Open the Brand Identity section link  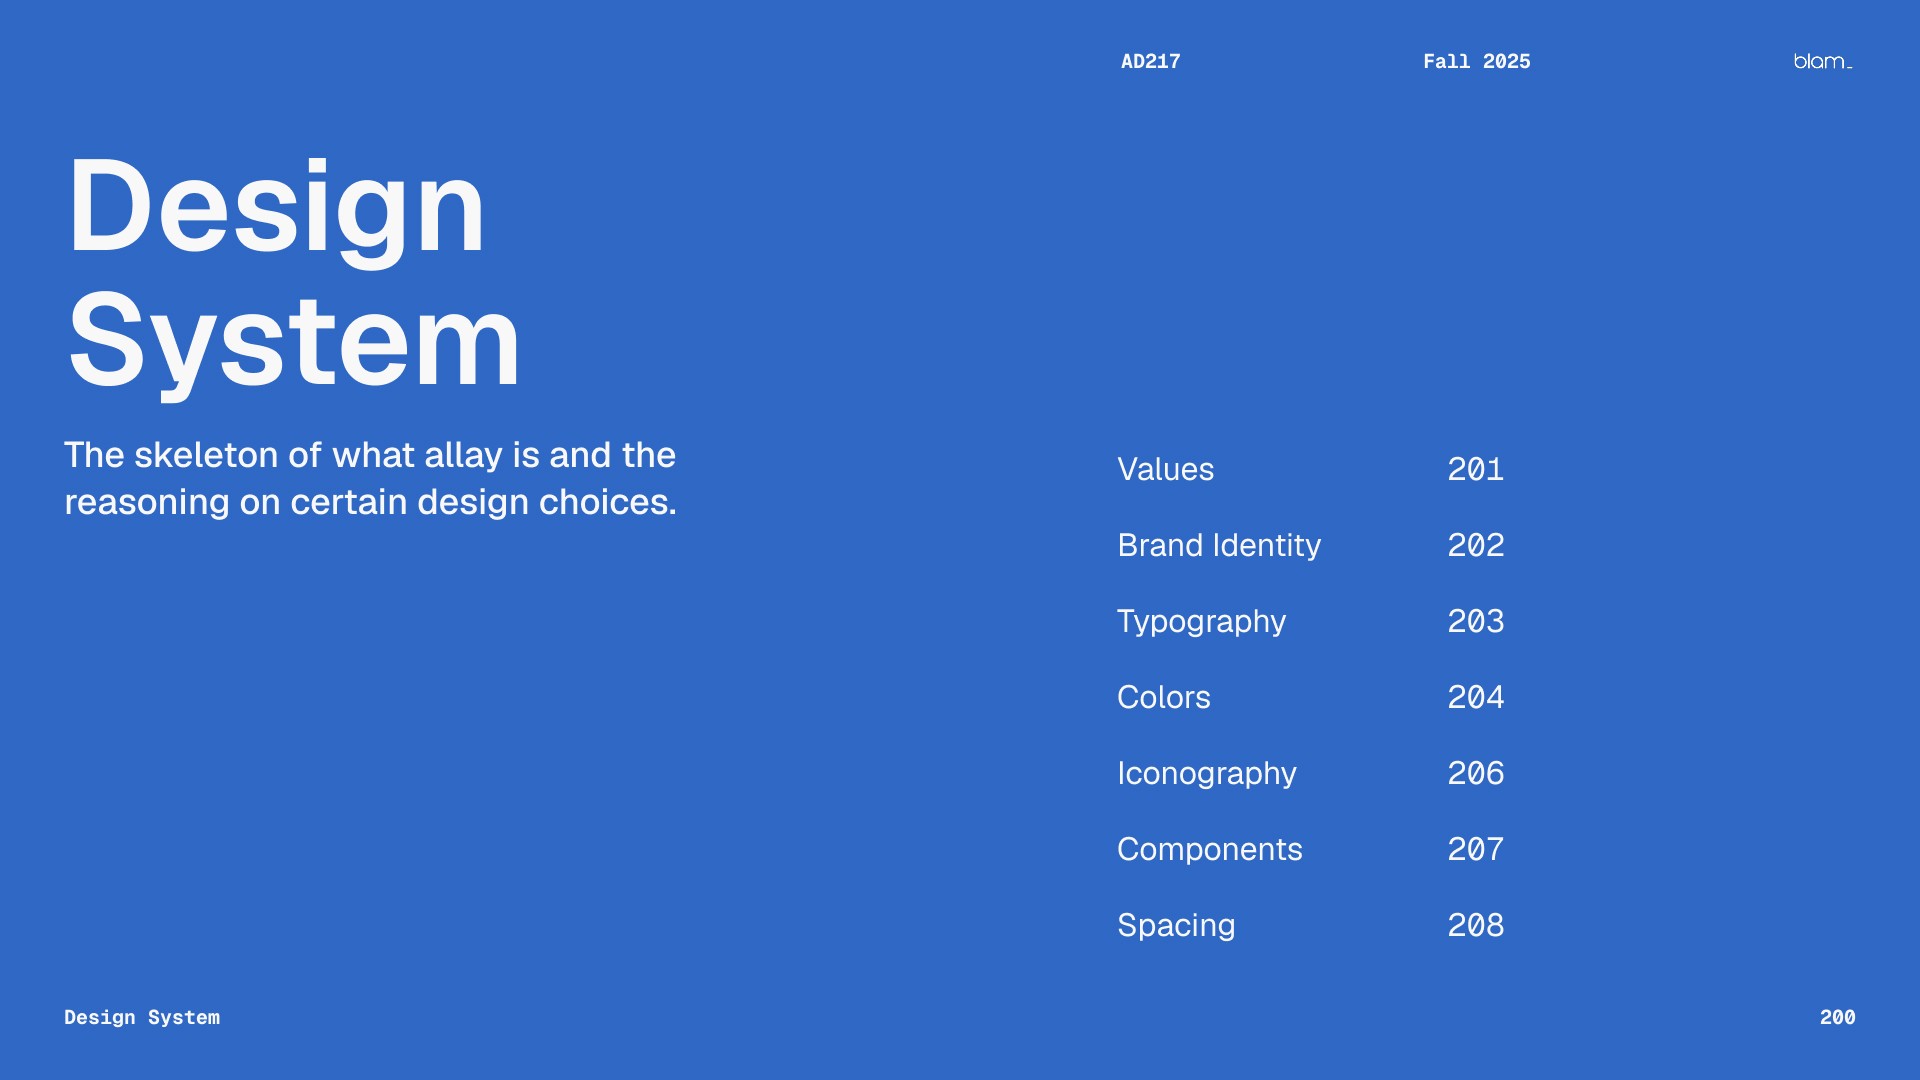coord(1218,545)
